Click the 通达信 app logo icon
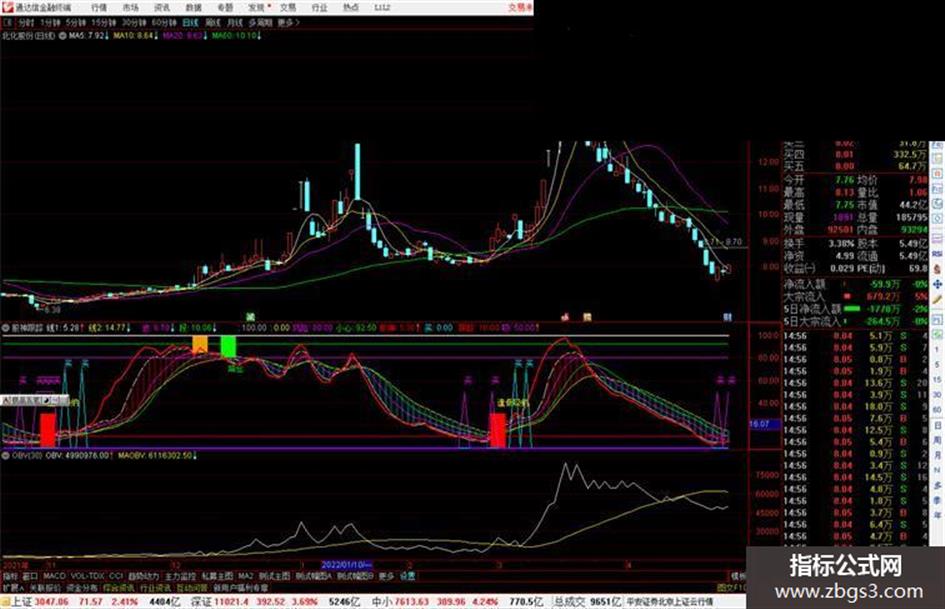This screenshot has height=609, width=945. point(7,7)
